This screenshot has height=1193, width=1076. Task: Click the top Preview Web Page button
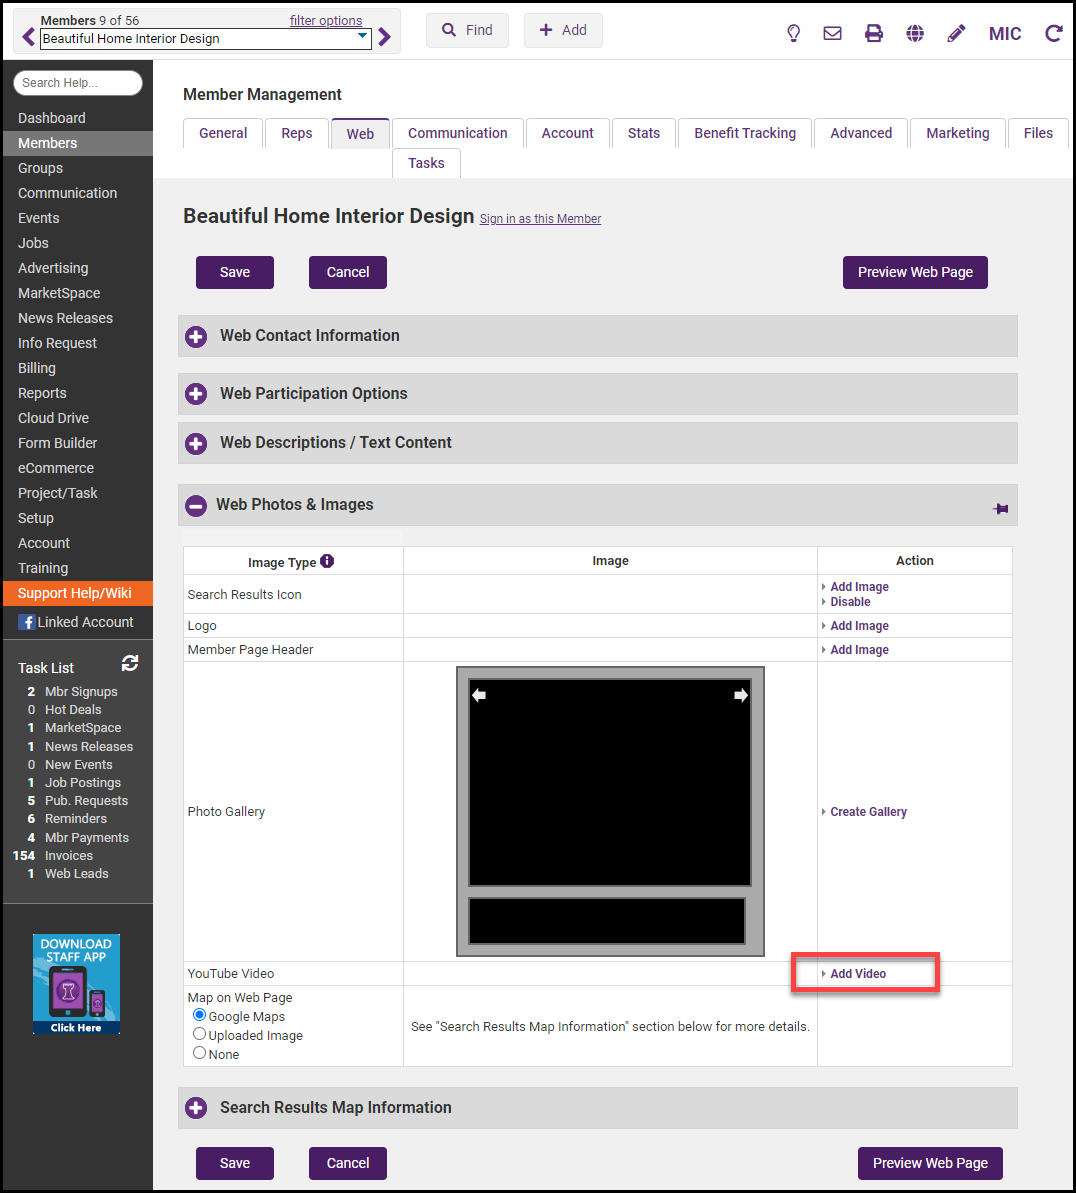point(915,272)
